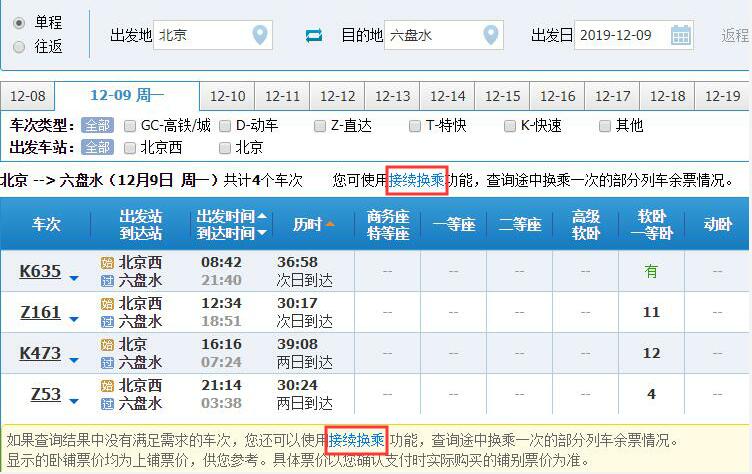Expand Z53 stop details arrow
Viewport: 752px width, 474px height.
tap(73, 401)
